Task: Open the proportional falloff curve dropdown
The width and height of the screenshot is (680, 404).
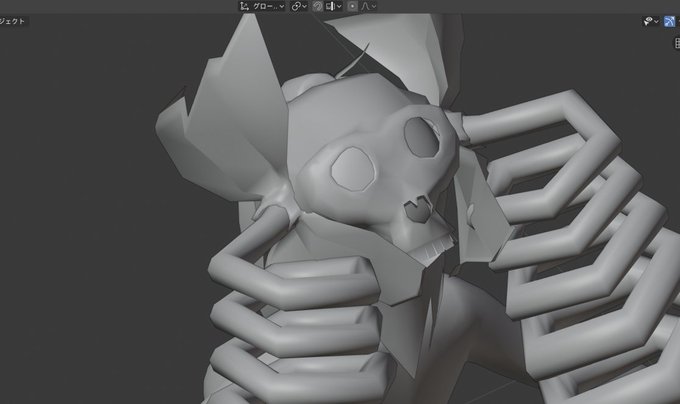Action: tap(369, 6)
